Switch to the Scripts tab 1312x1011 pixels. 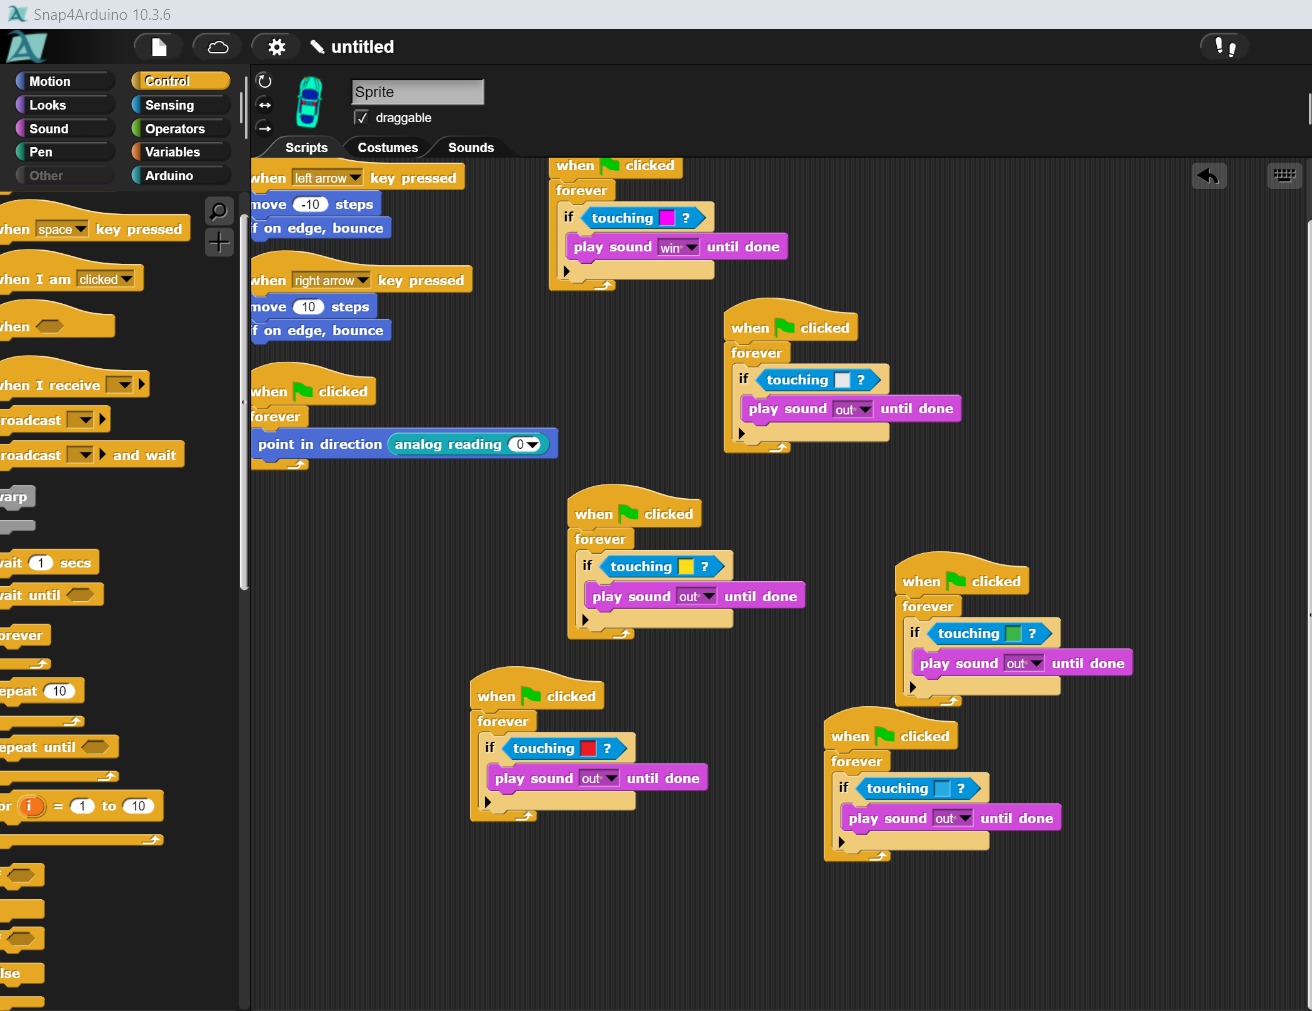(306, 147)
